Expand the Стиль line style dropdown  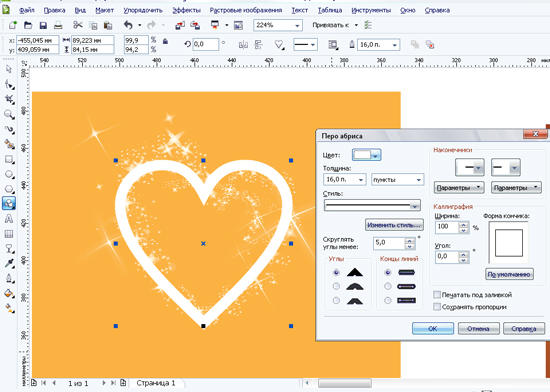(x=415, y=206)
